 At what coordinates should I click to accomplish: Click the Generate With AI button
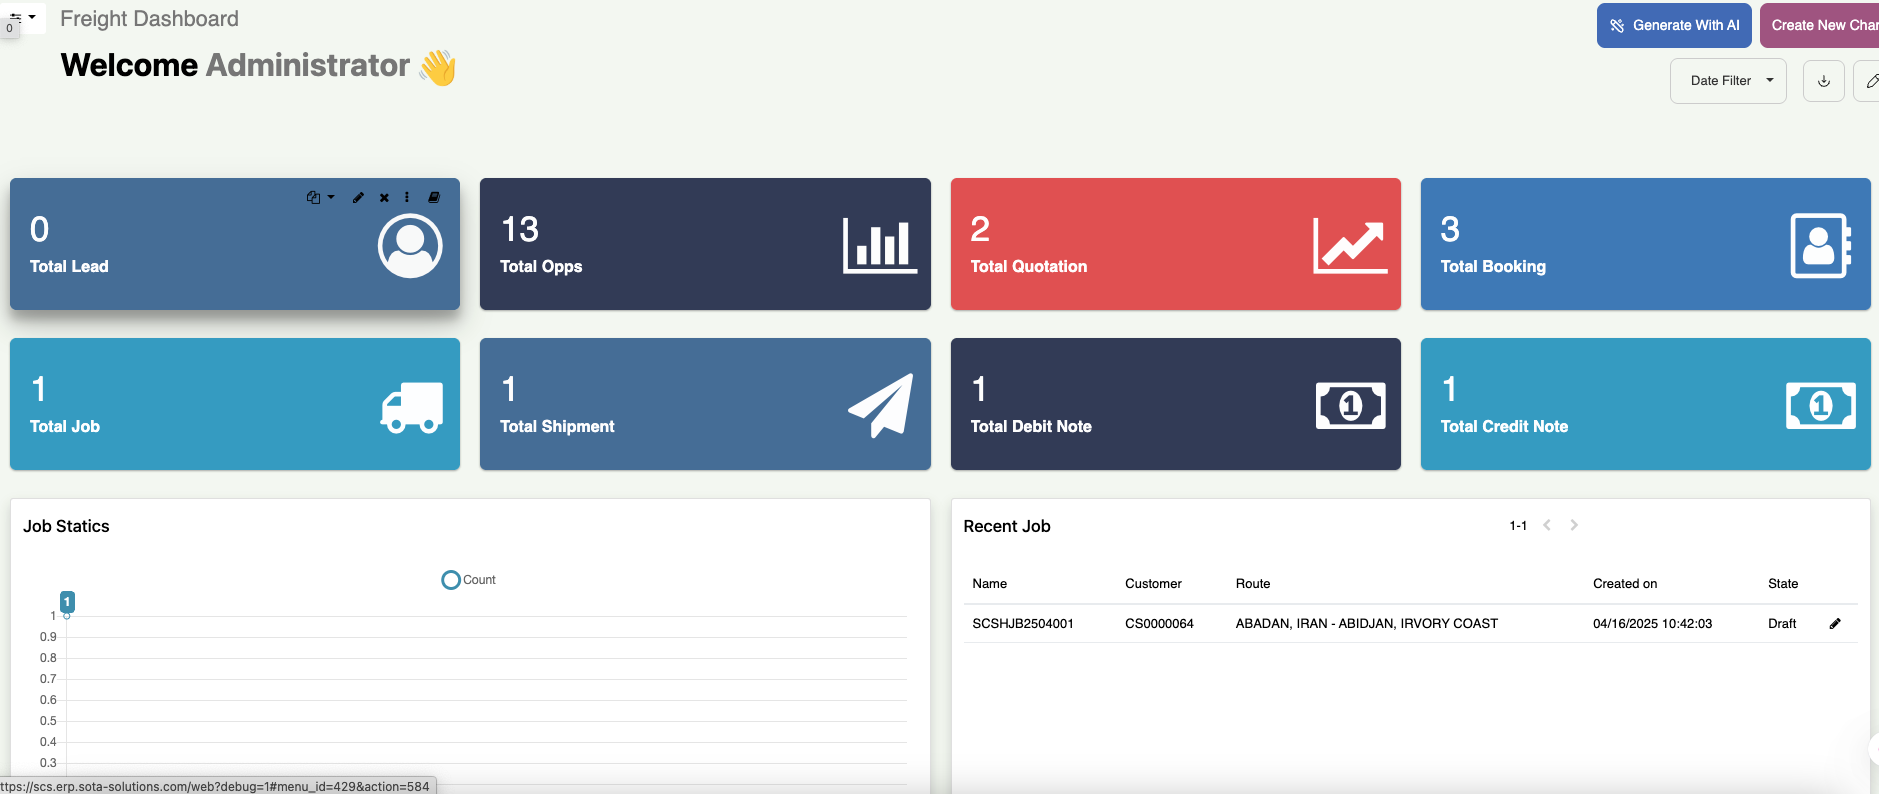click(x=1674, y=26)
